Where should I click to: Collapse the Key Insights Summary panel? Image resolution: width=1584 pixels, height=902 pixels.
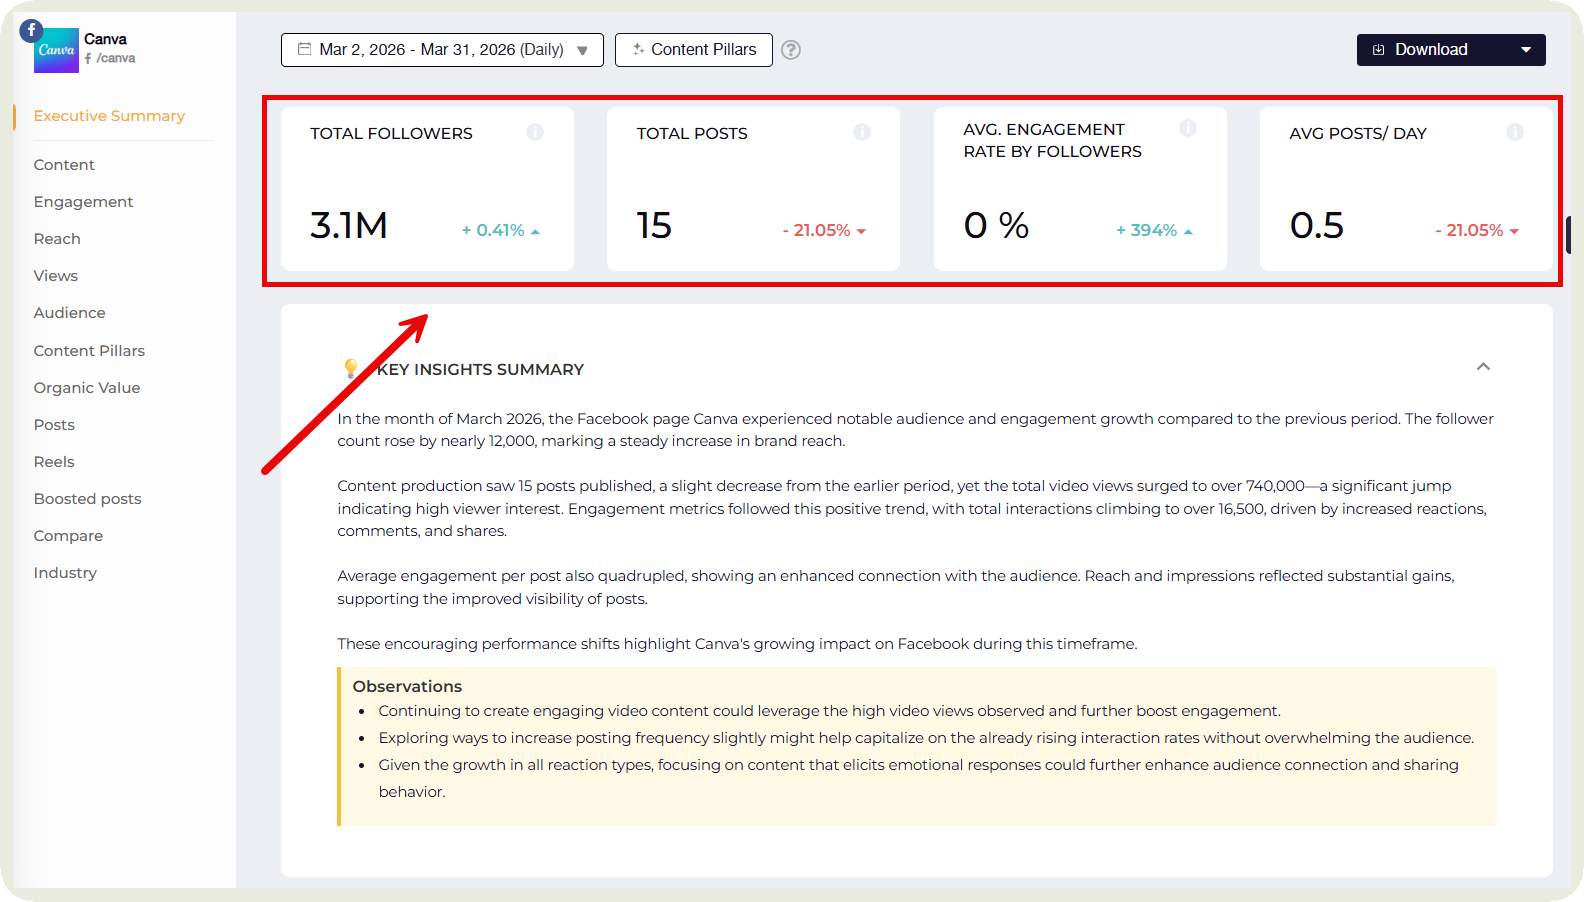[x=1483, y=367]
